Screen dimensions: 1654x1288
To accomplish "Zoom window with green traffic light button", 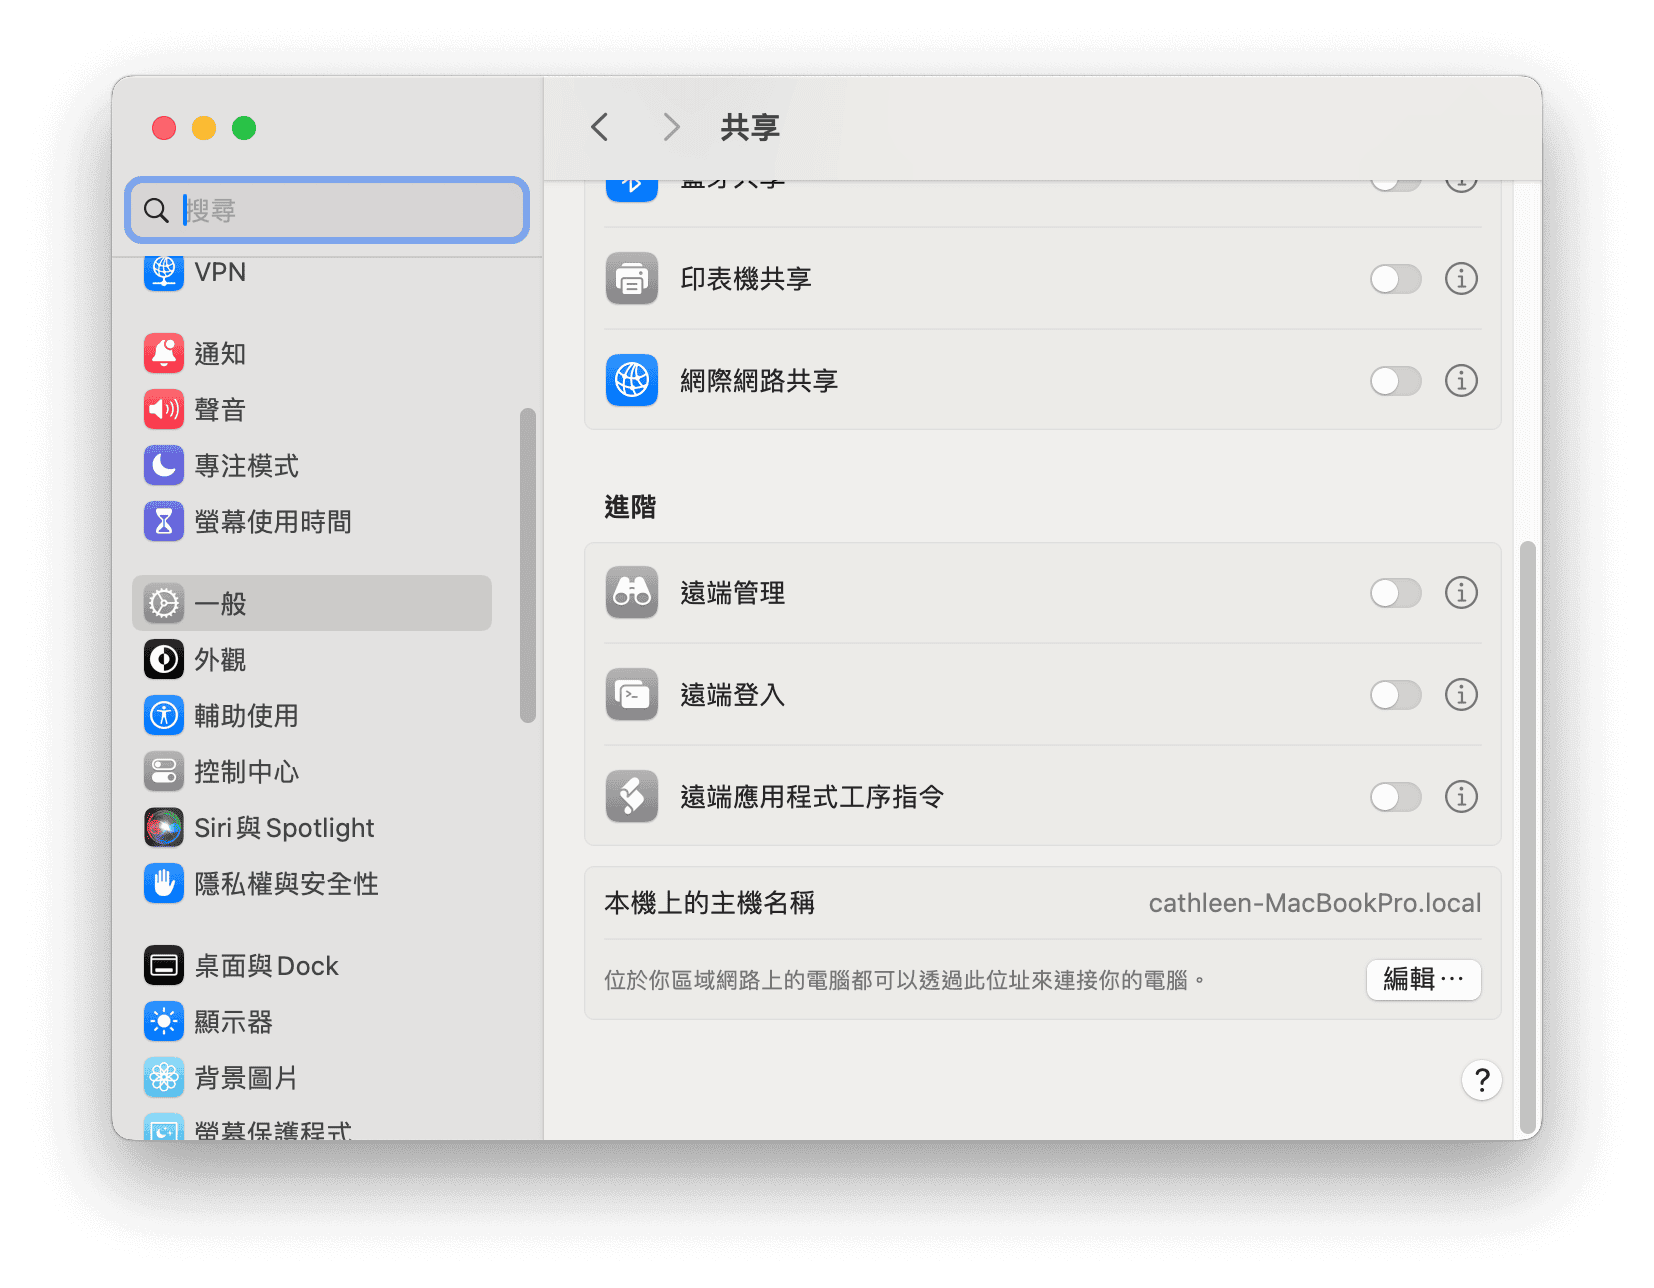I will point(244,128).
